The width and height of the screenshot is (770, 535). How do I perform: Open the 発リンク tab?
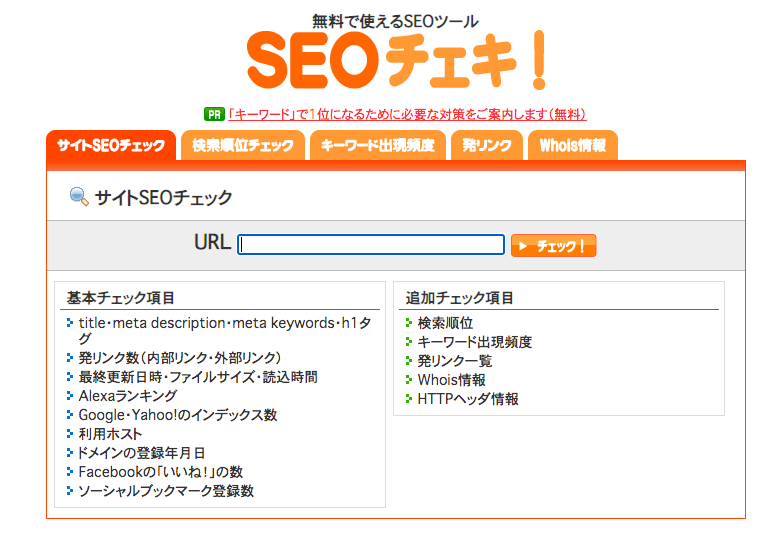tap(487, 145)
